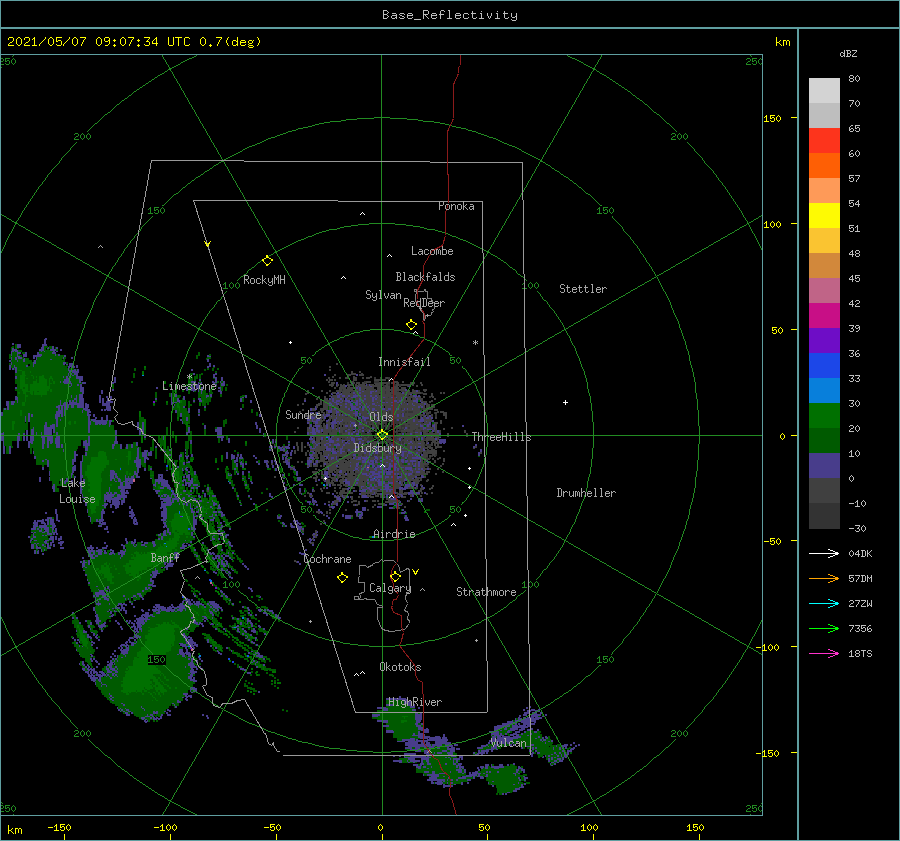Viewport: 900px width, 841px height.
Task: Click the RockyMH label
Action: pyautogui.click(x=264, y=280)
